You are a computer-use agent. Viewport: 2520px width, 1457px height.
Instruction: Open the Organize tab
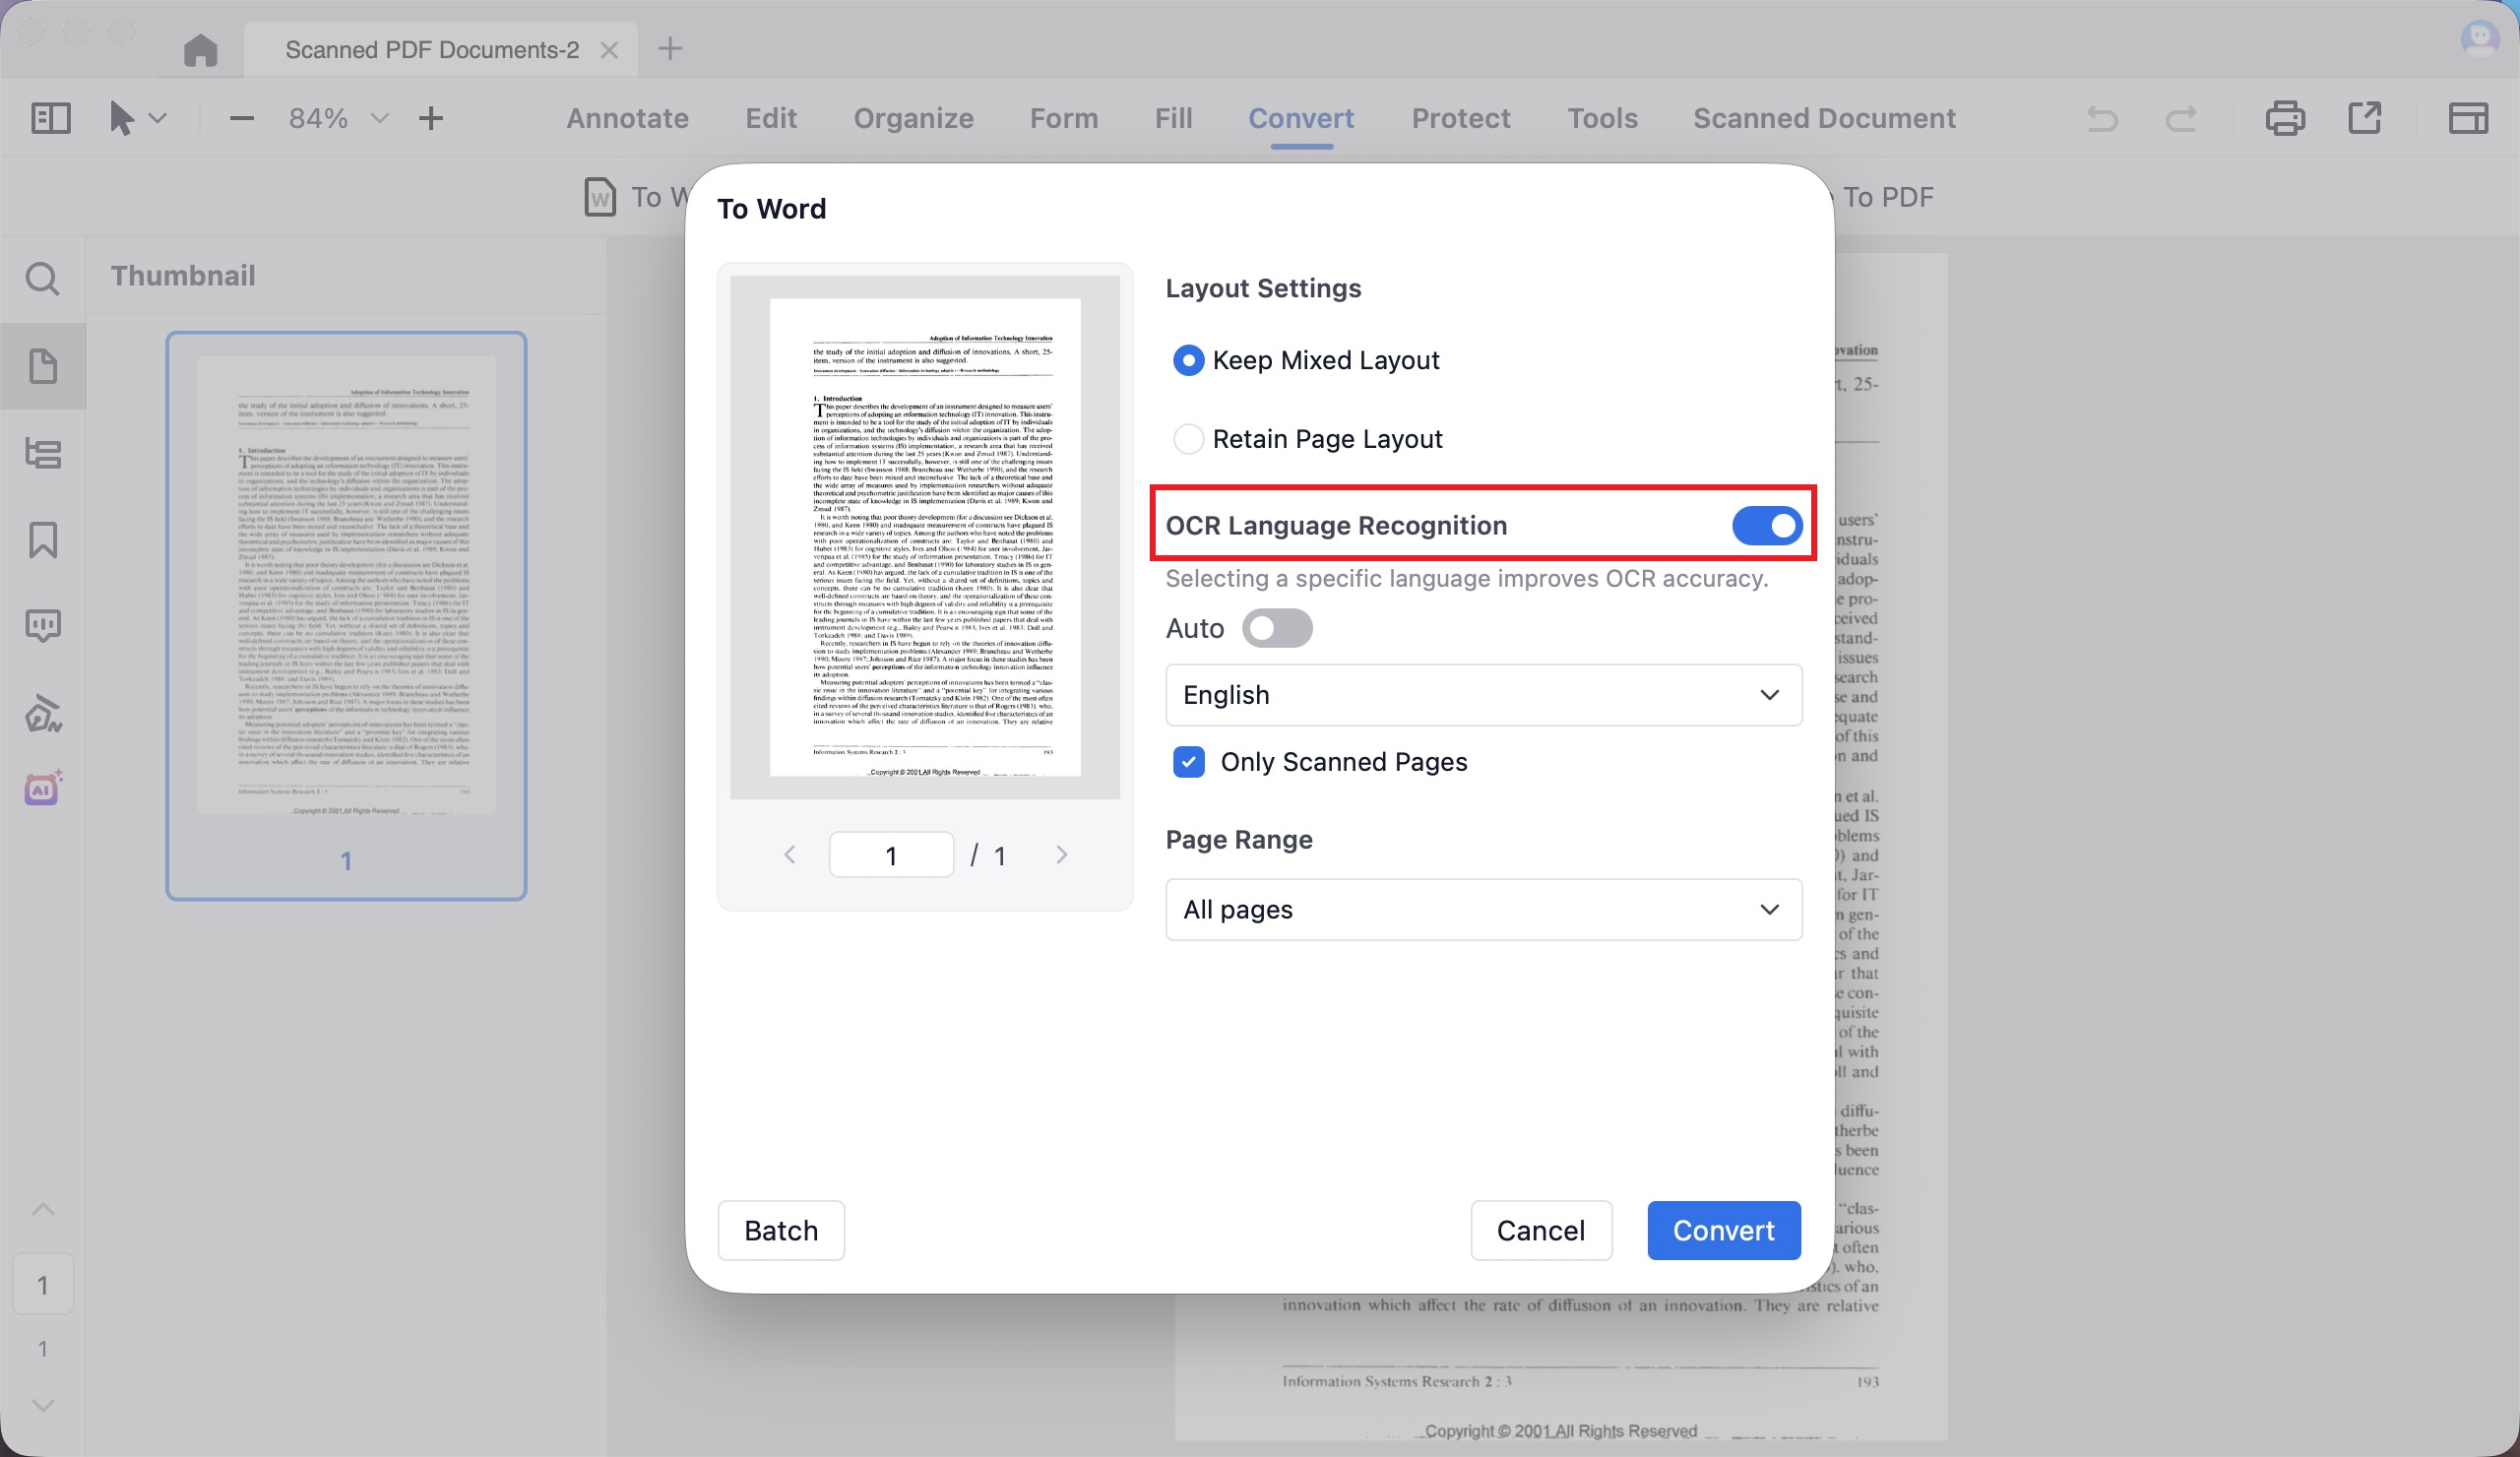[x=913, y=118]
